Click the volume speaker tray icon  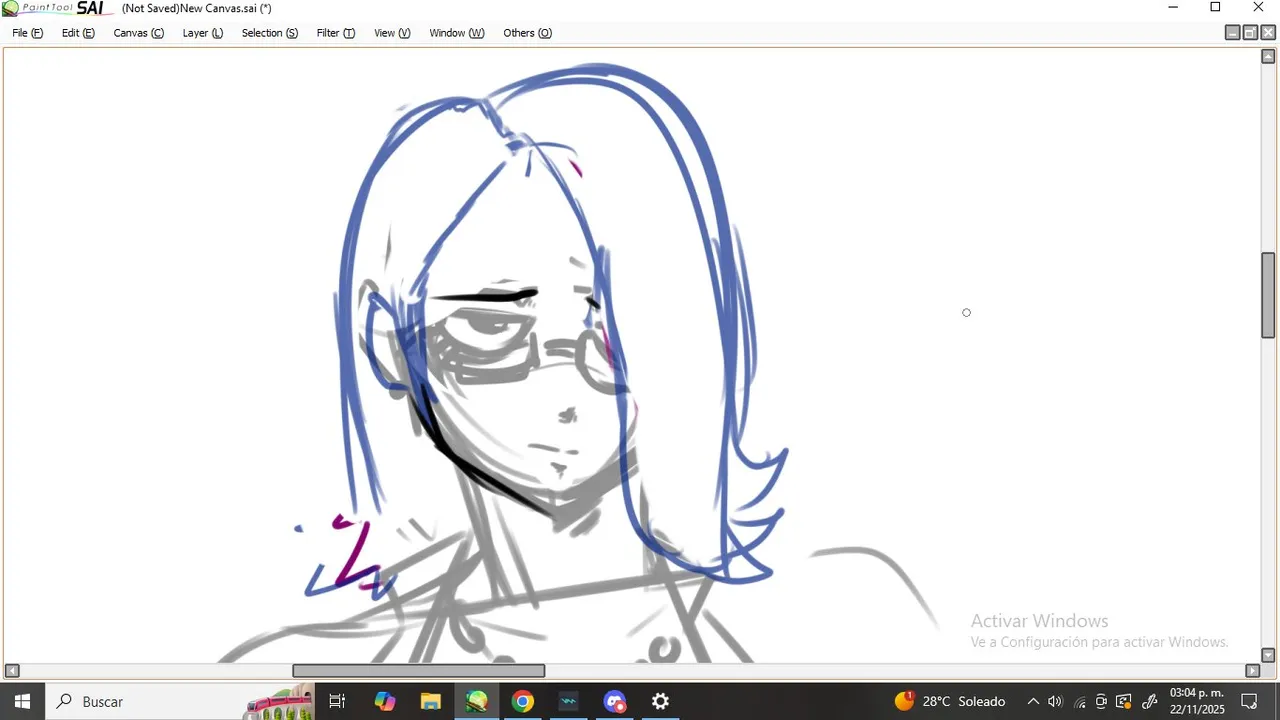pyautogui.click(x=1055, y=701)
